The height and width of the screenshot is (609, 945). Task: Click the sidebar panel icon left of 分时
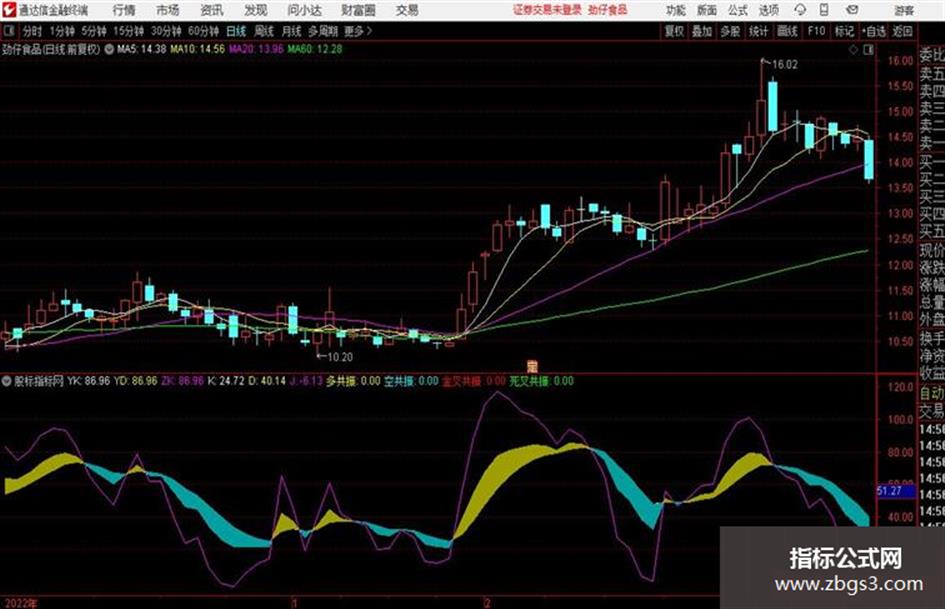click(8, 31)
